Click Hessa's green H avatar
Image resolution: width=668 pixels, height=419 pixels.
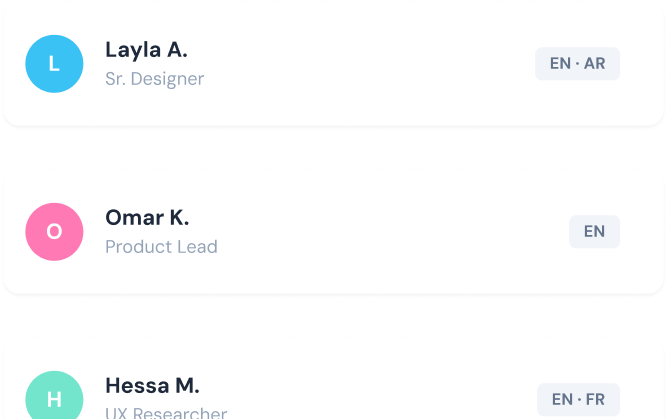tap(54, 395)
